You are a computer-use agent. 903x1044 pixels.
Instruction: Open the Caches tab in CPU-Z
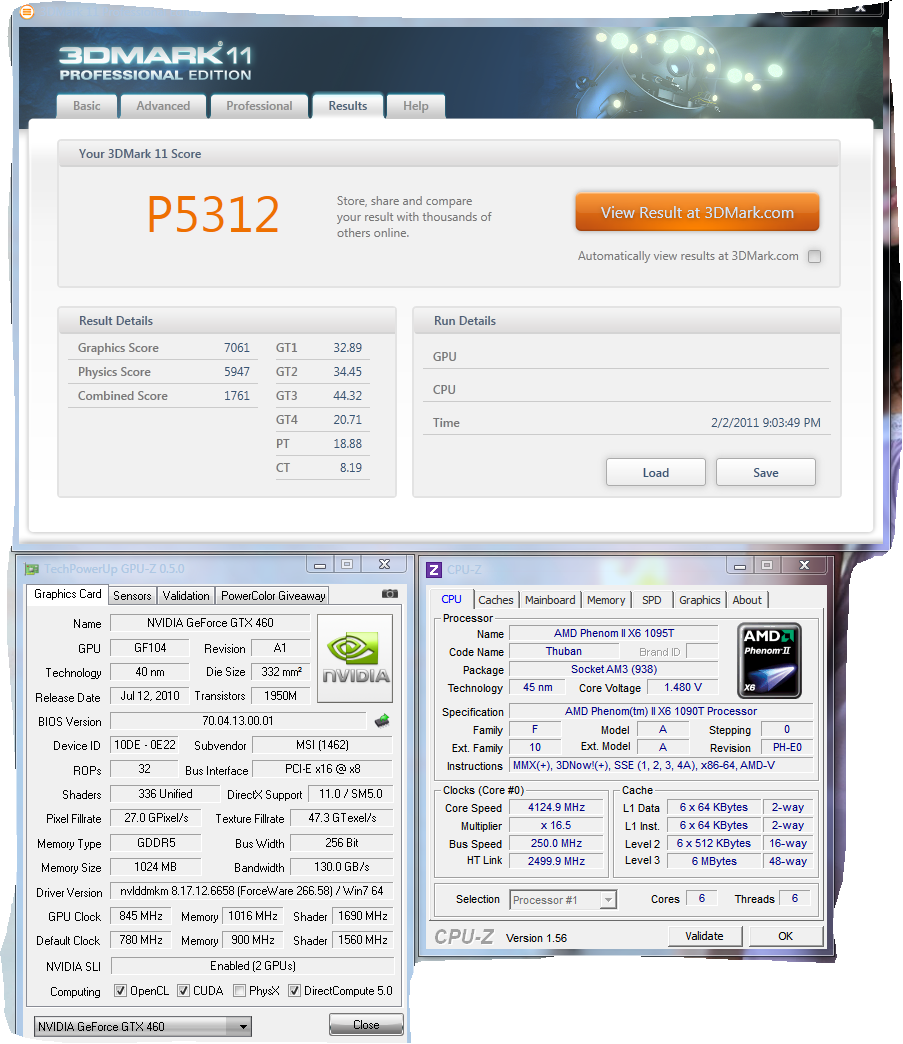496,600
